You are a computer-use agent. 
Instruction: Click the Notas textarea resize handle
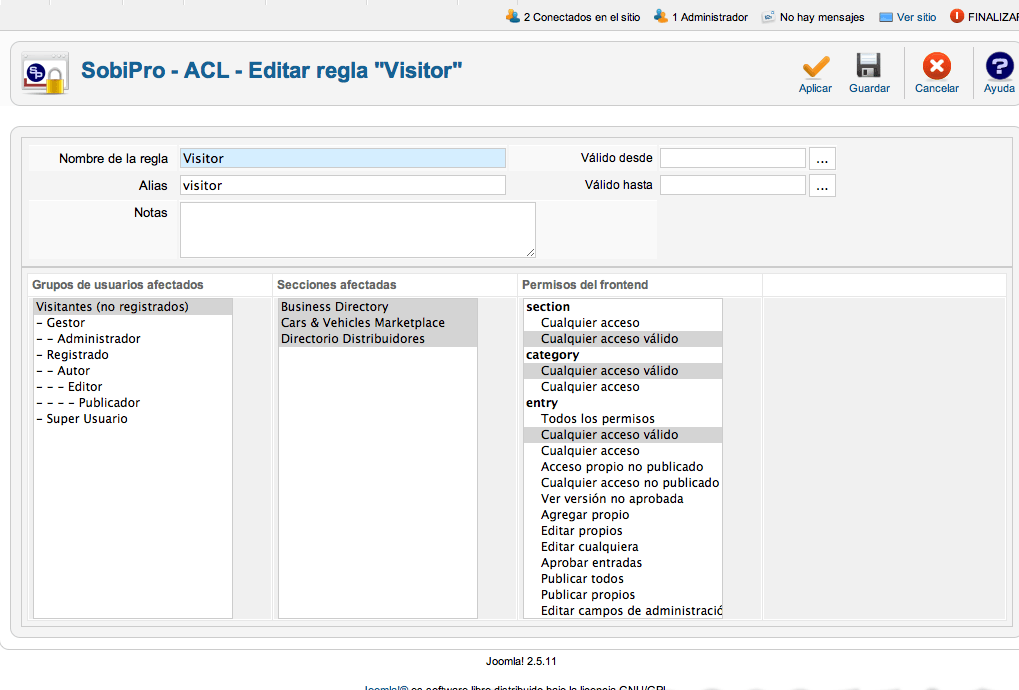[530, 253]
